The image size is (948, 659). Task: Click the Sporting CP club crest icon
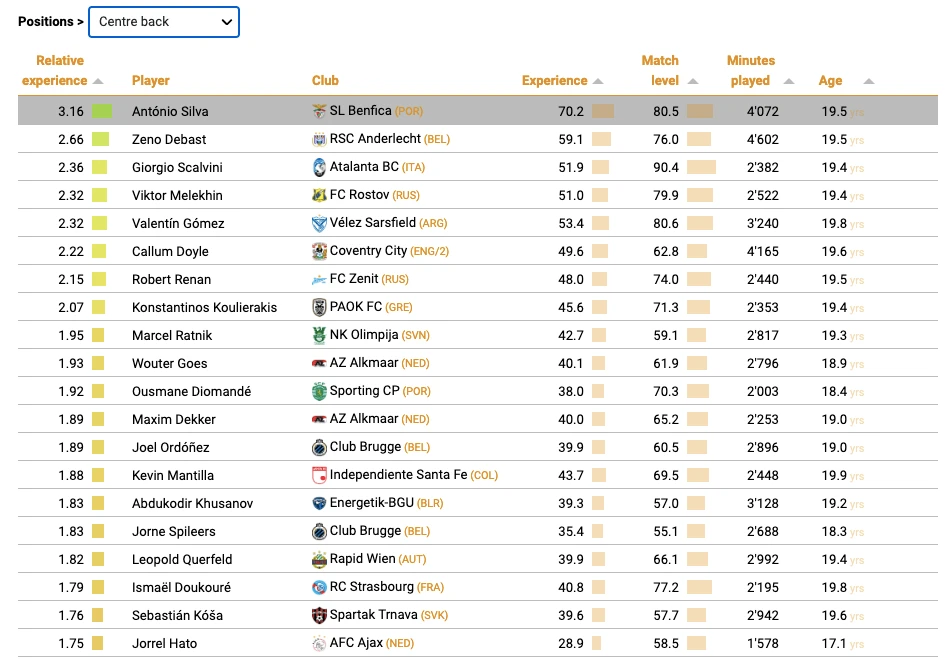319,391
